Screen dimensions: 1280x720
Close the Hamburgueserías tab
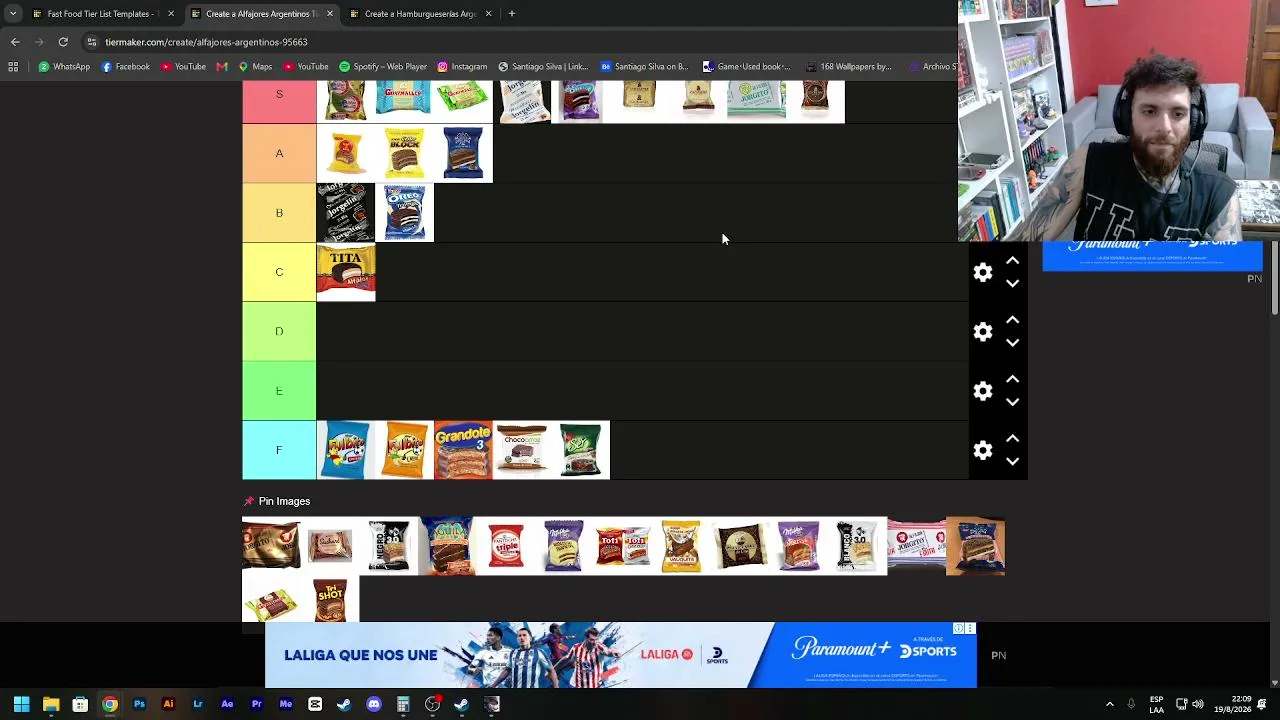[x=489, y=14]
